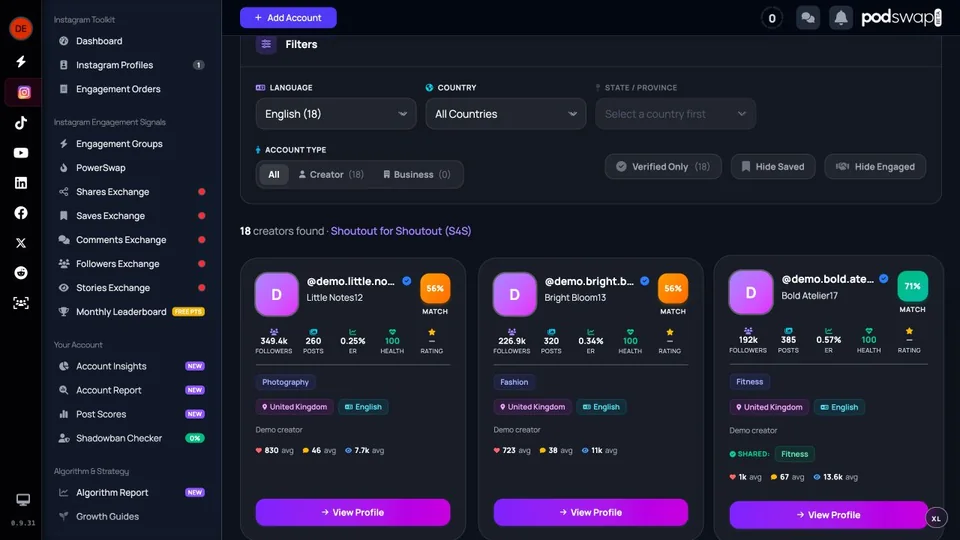Select the Business account type
Viewport: 960px width, 540px height.
tap(416, 174)
